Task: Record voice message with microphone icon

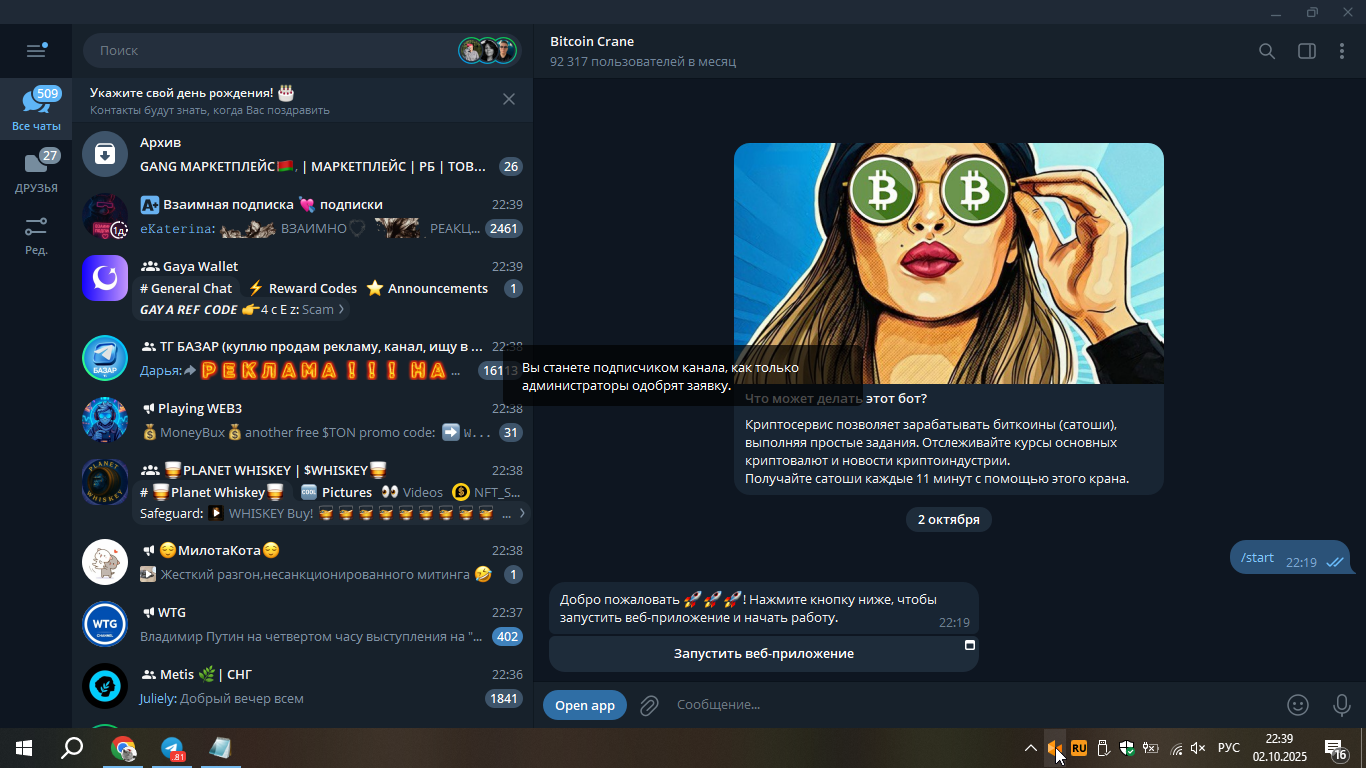Action: coord(1342,705)
